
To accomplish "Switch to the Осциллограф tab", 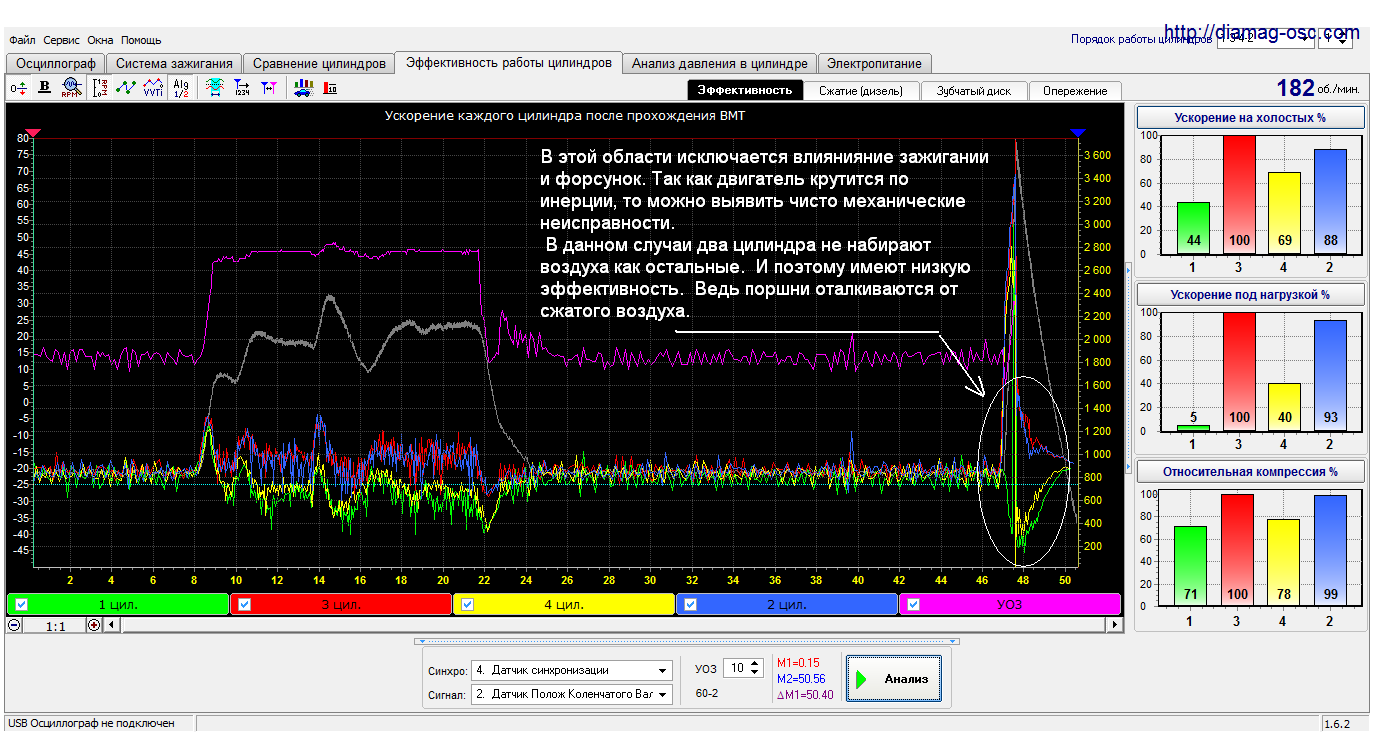I will click(55, 63).
